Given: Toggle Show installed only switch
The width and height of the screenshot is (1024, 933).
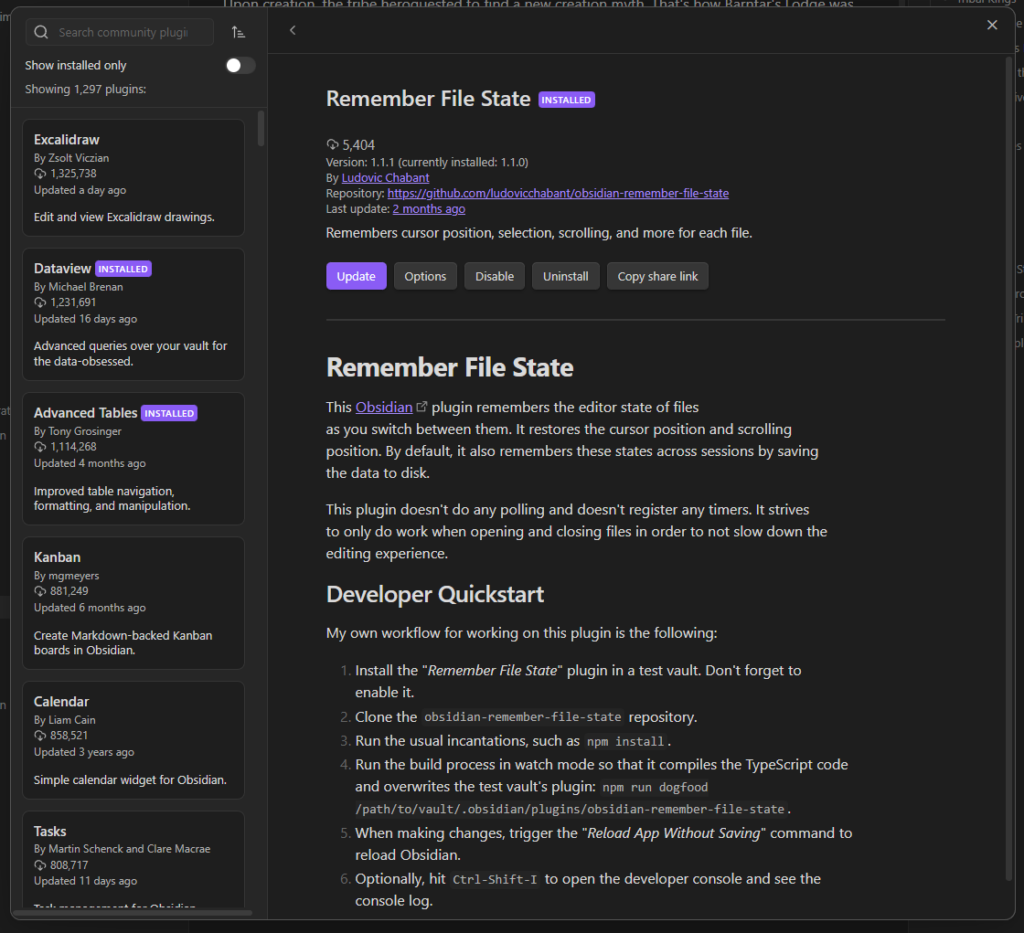Looking at the screenshot, I should (x=240, y=65).
